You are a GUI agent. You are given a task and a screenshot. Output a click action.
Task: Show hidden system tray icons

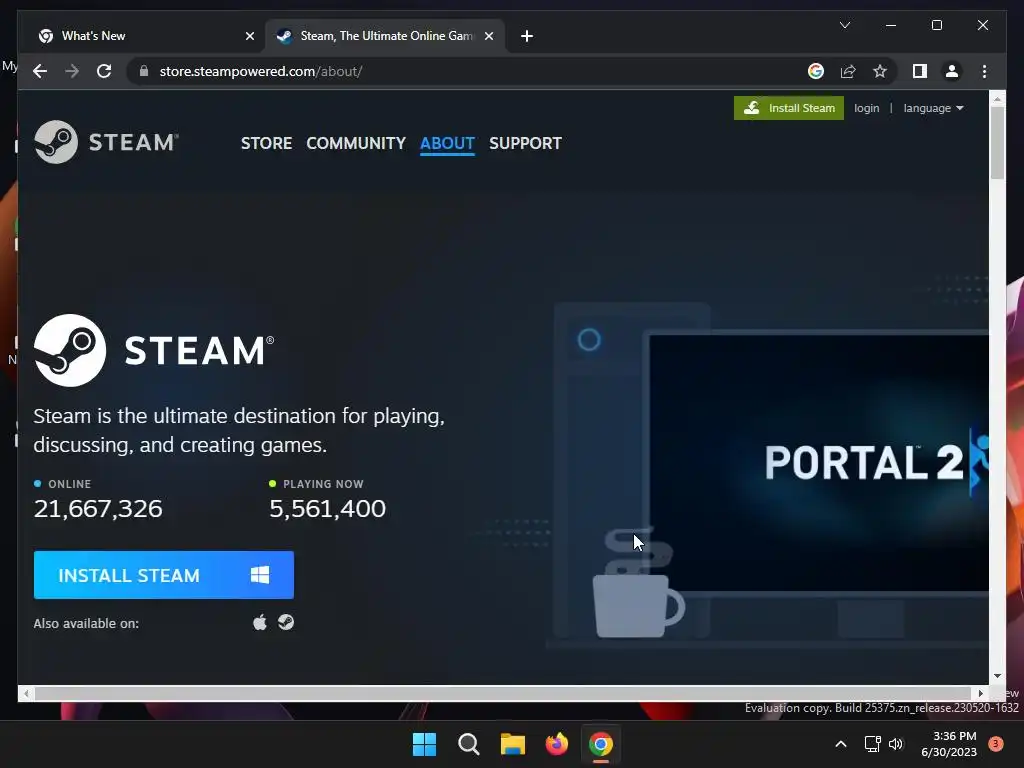tap(841, 744)
